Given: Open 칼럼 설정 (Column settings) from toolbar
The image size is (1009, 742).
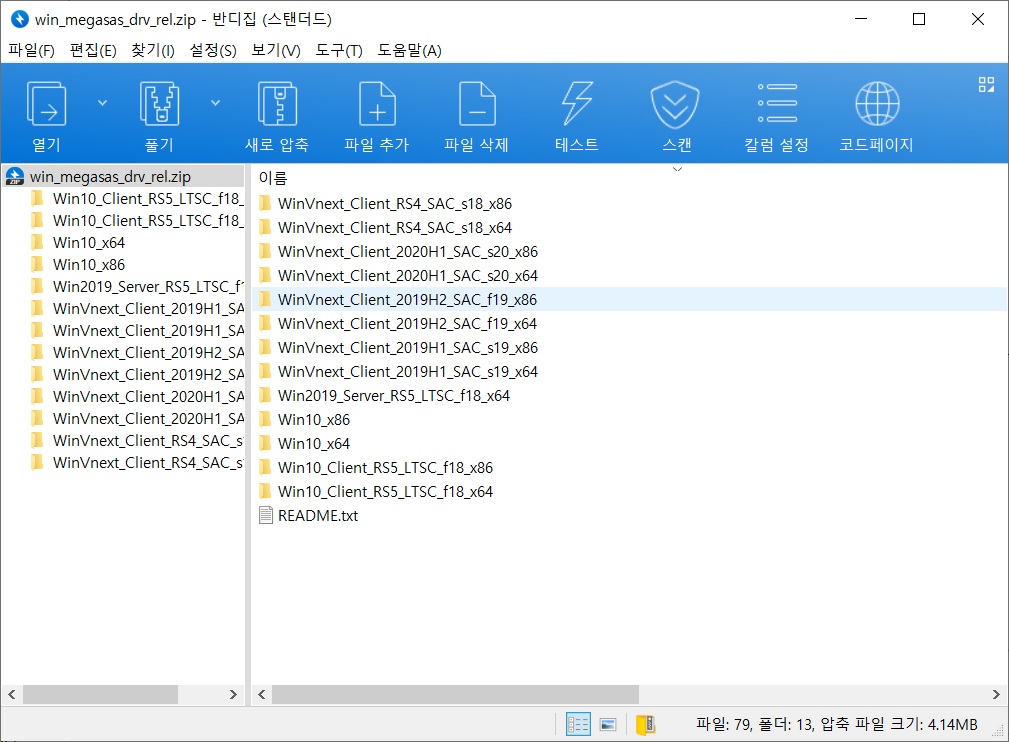Looking at the screenshot, I should coord(777,103).
